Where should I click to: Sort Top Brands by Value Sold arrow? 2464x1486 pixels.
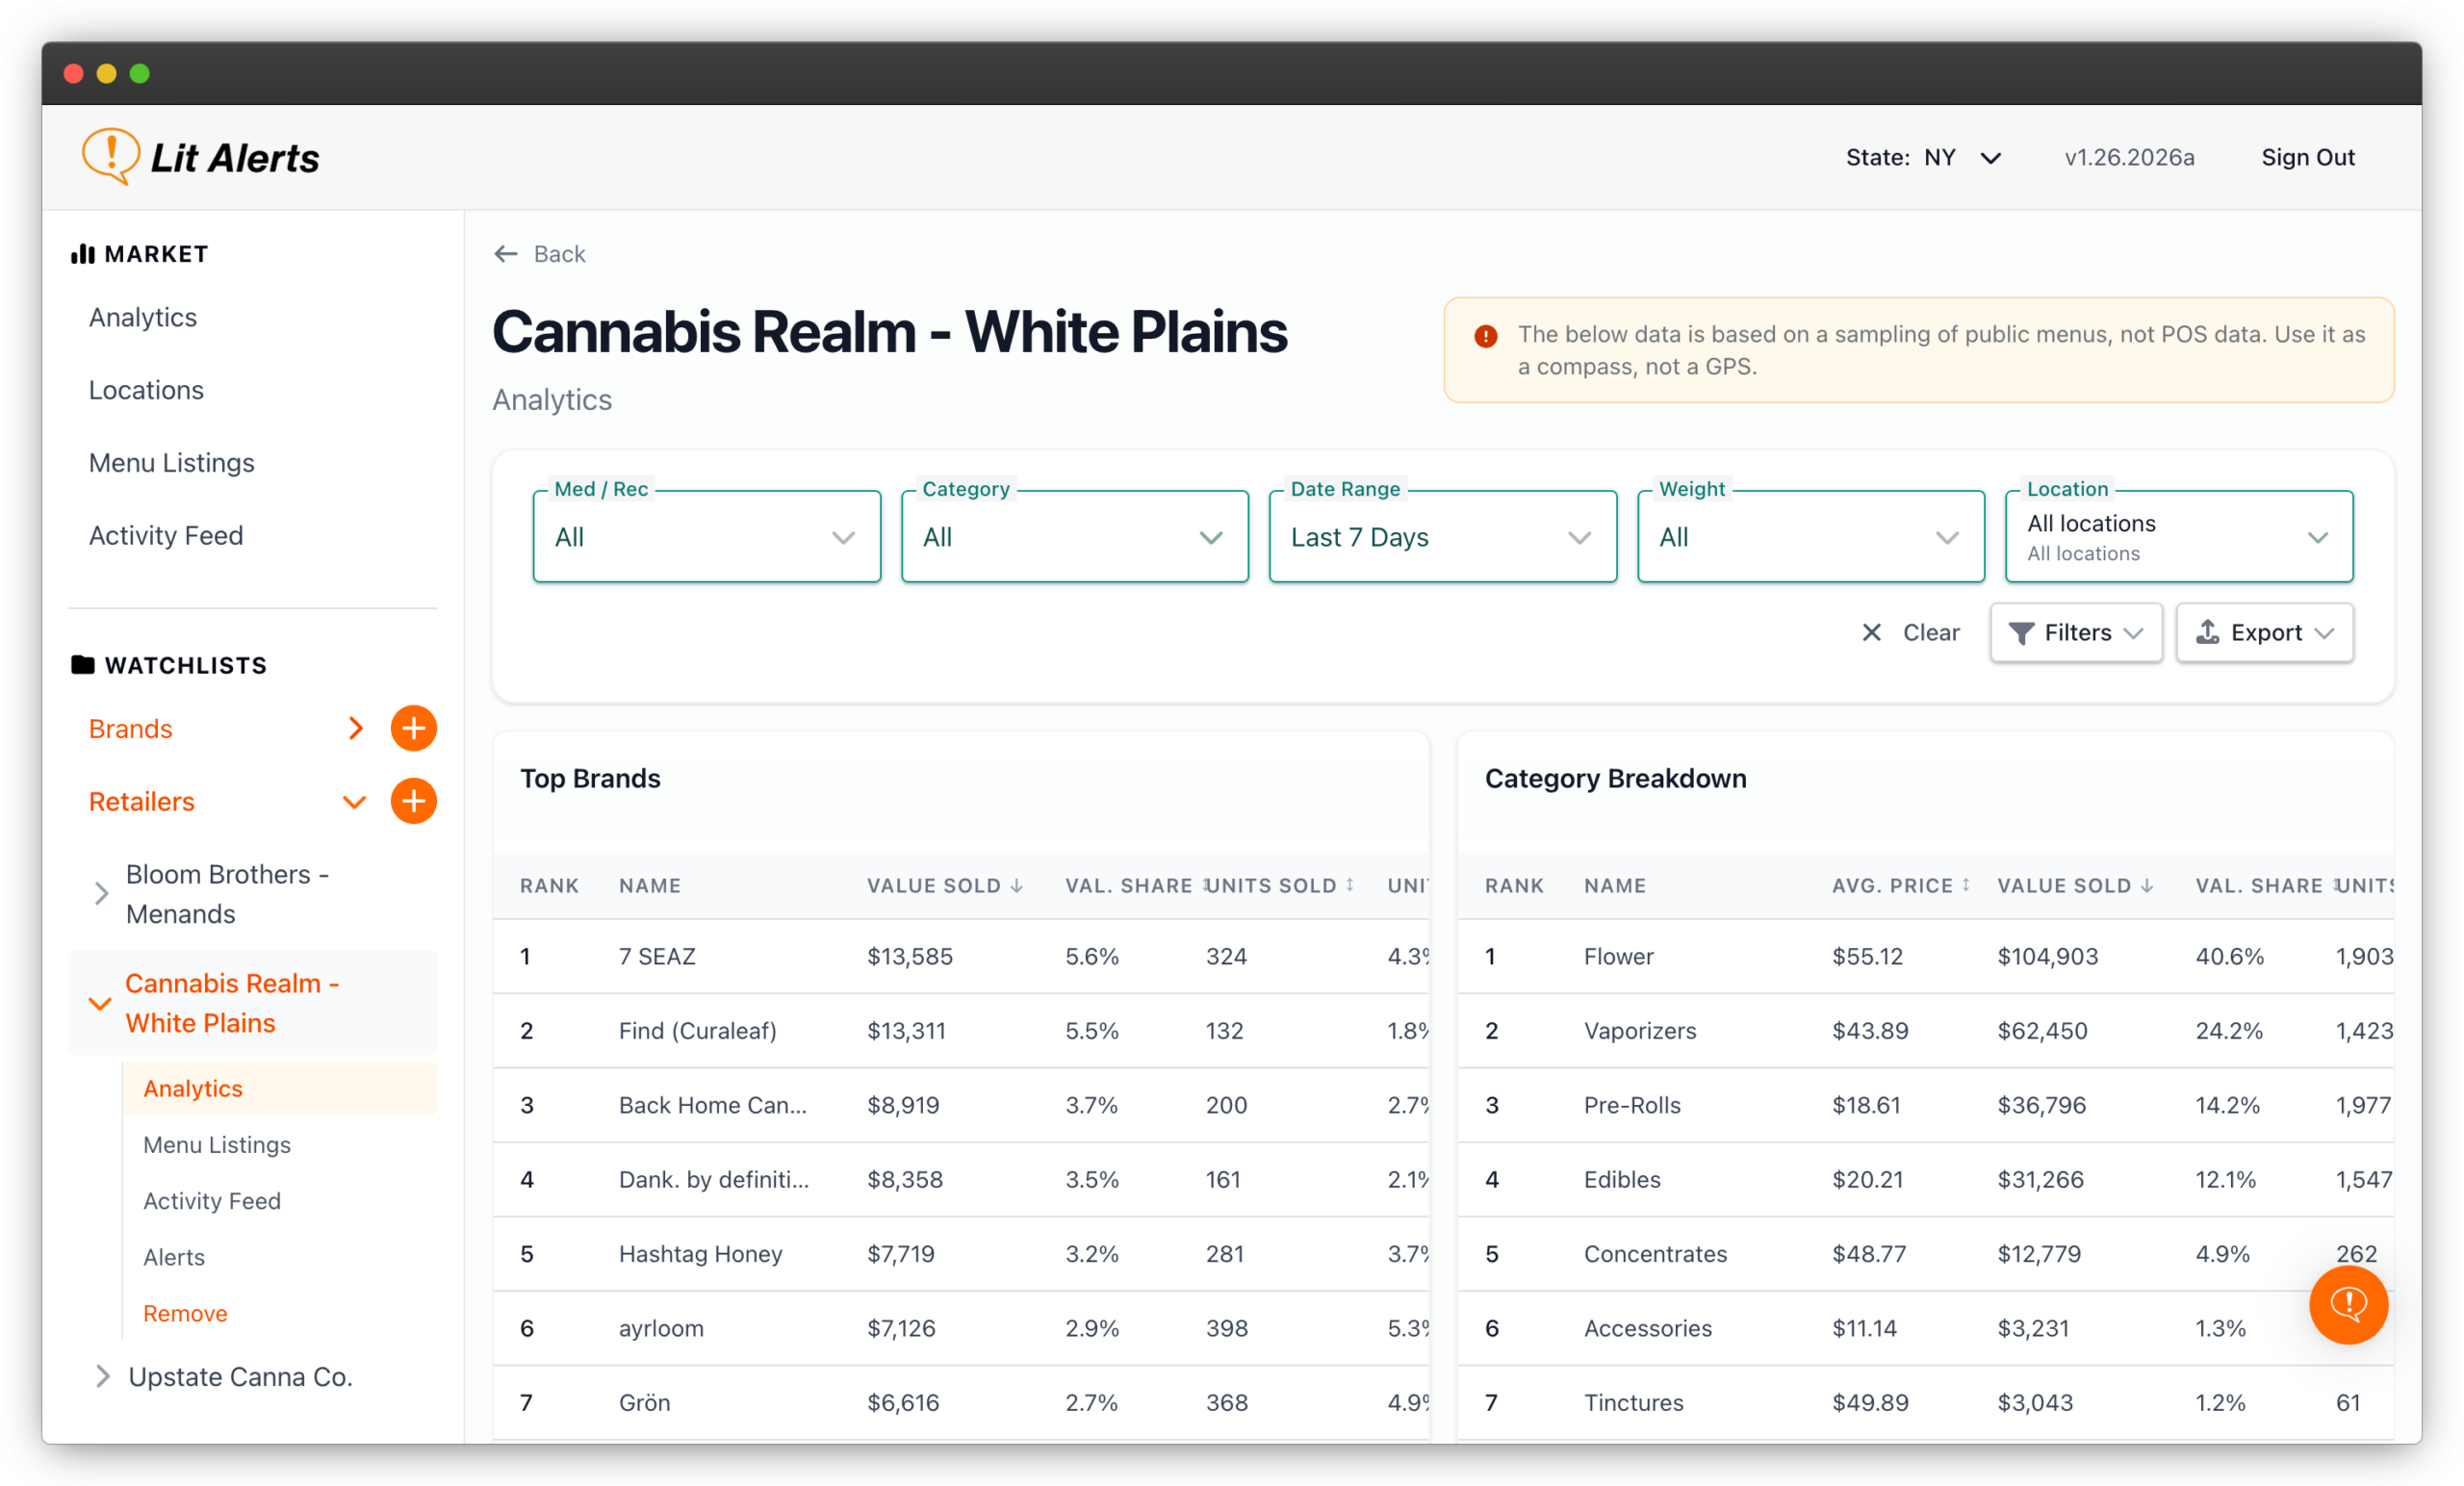point(1017,886)
